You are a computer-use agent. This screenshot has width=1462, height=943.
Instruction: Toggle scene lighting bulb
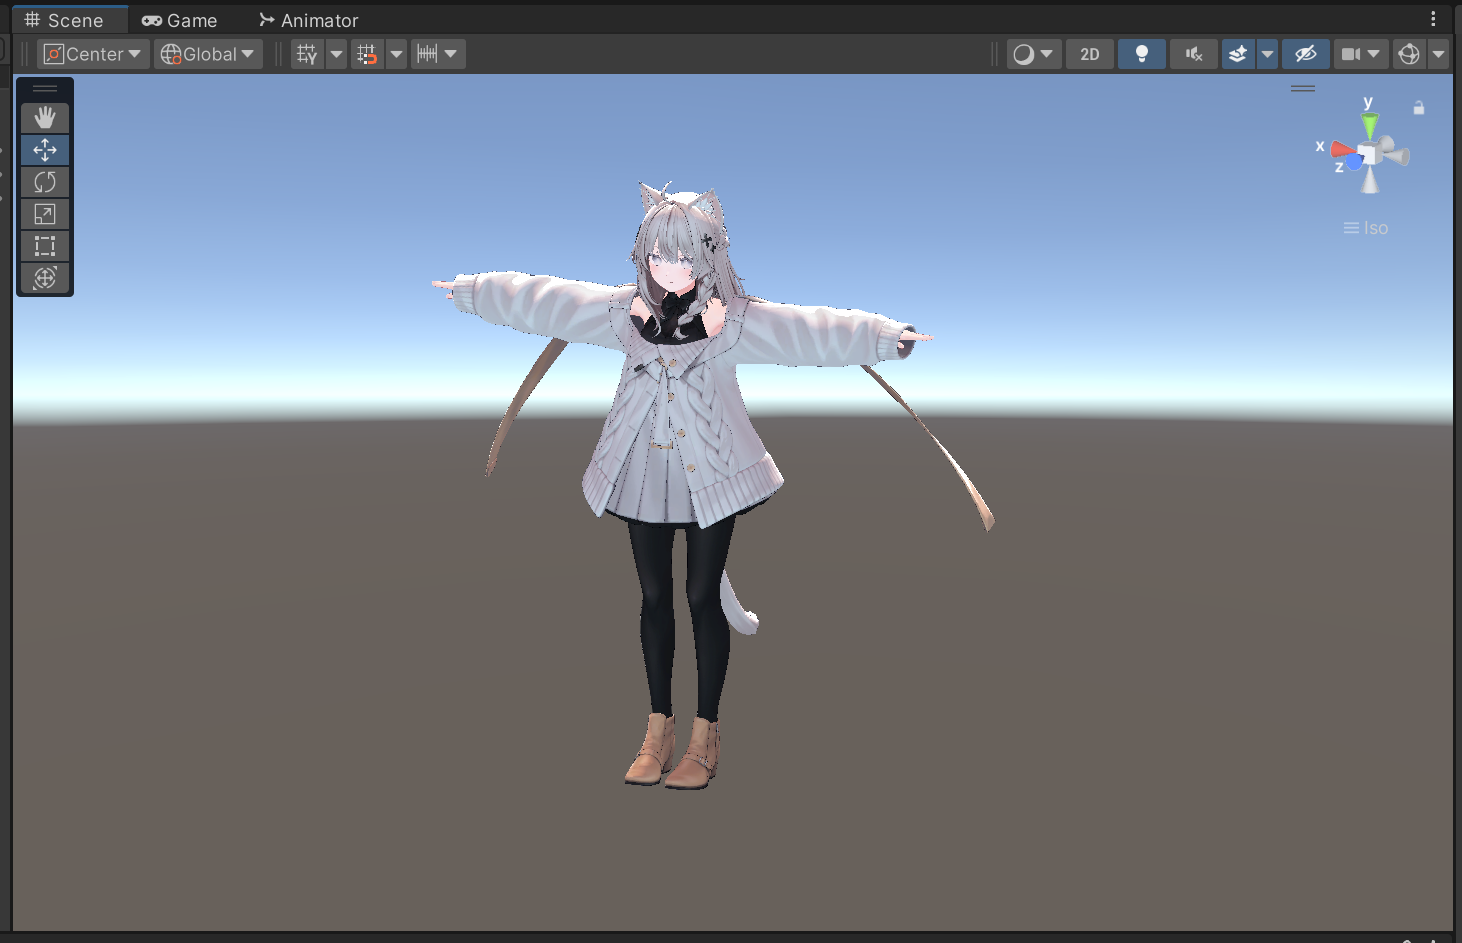(1142, 54)
